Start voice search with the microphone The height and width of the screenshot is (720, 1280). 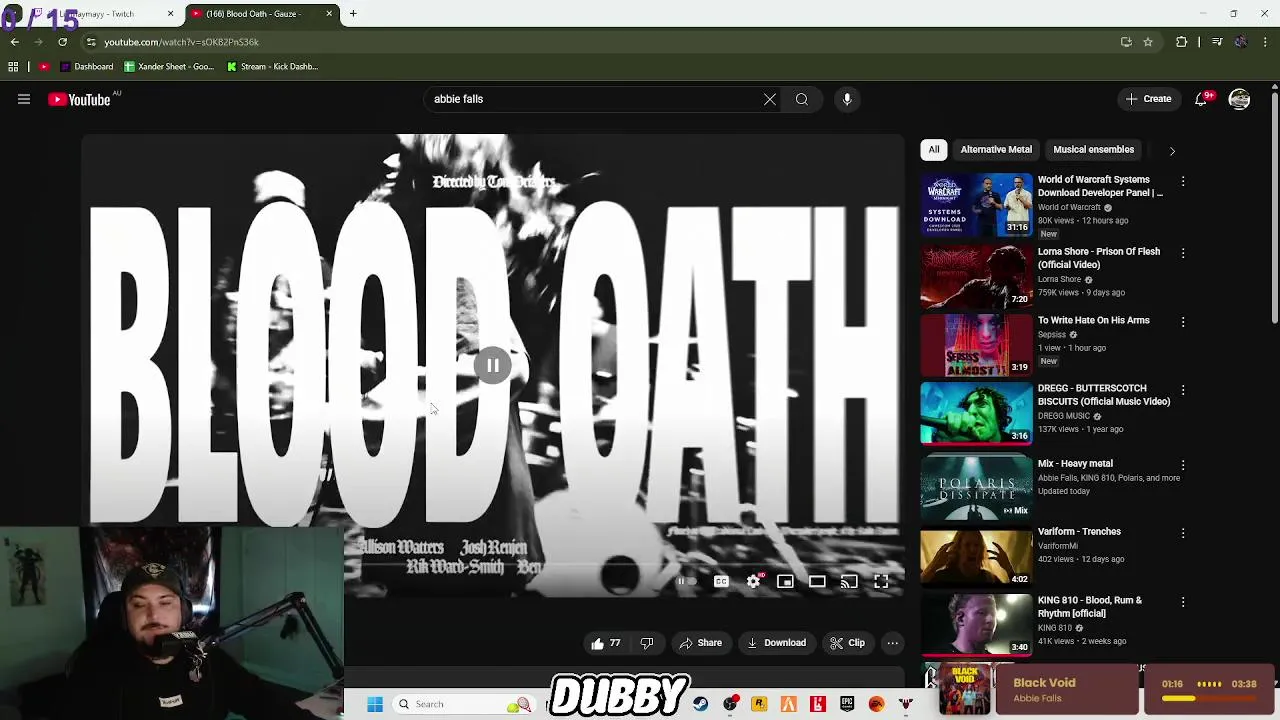point(847,99)
